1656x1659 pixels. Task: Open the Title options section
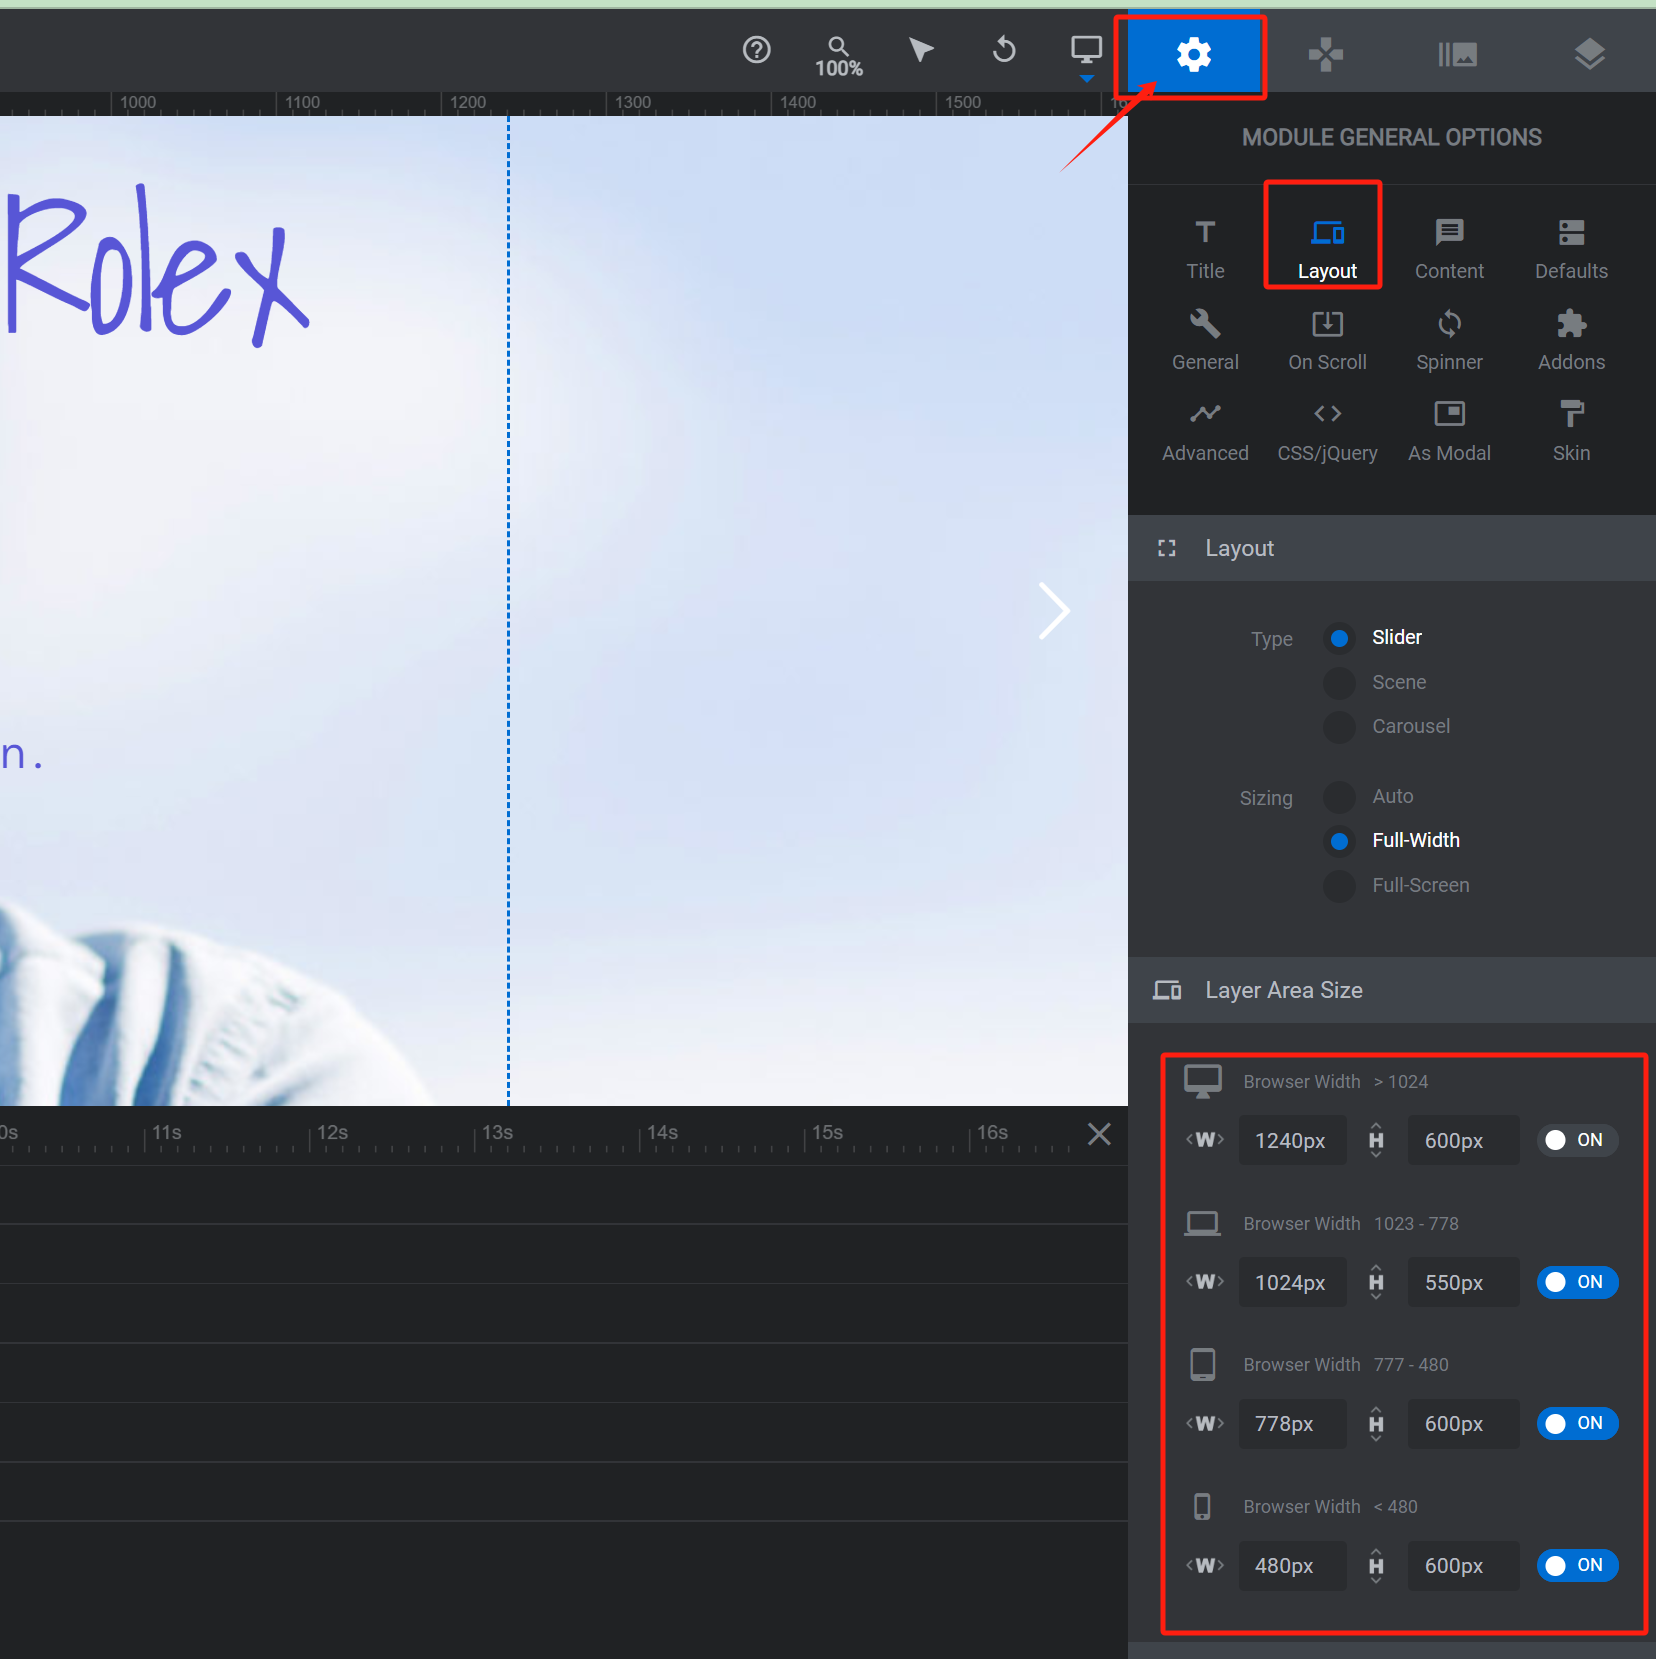click(x=1205, y=249)
